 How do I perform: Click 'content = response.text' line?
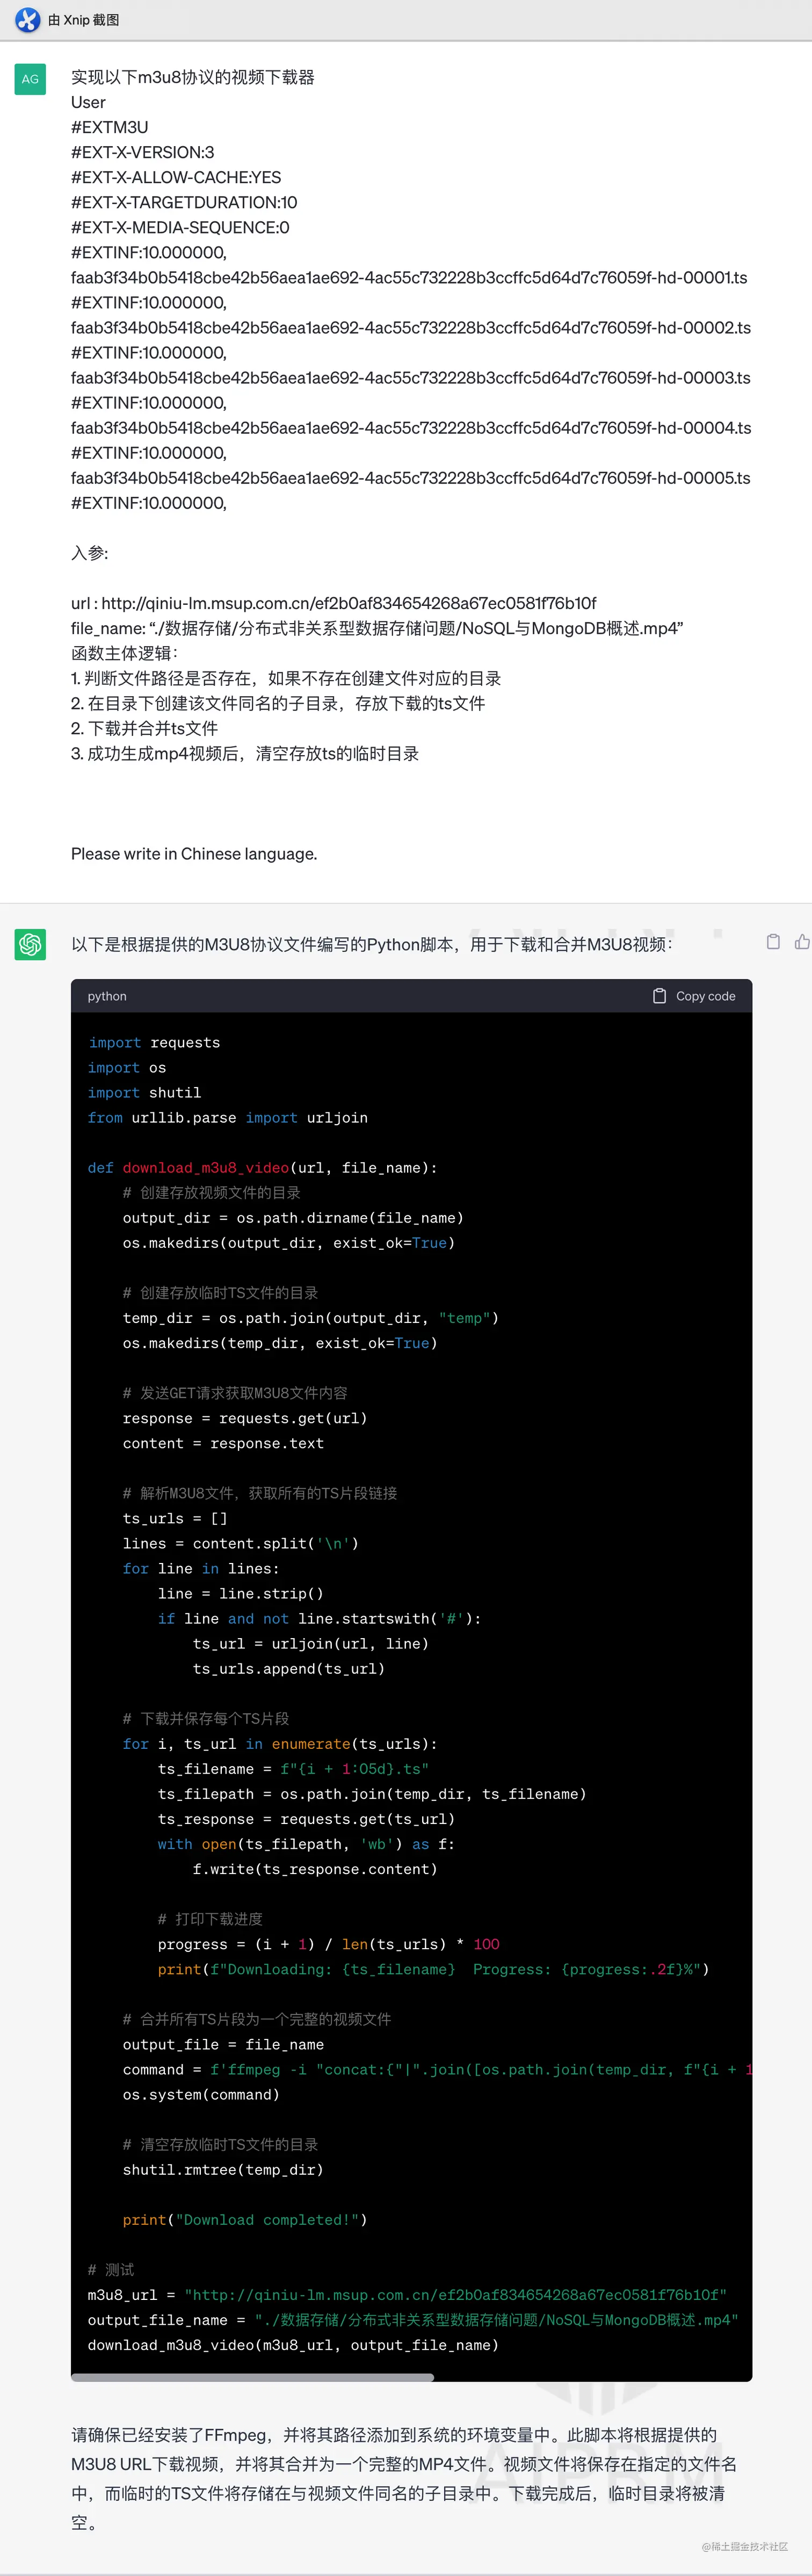[223, 1443]
